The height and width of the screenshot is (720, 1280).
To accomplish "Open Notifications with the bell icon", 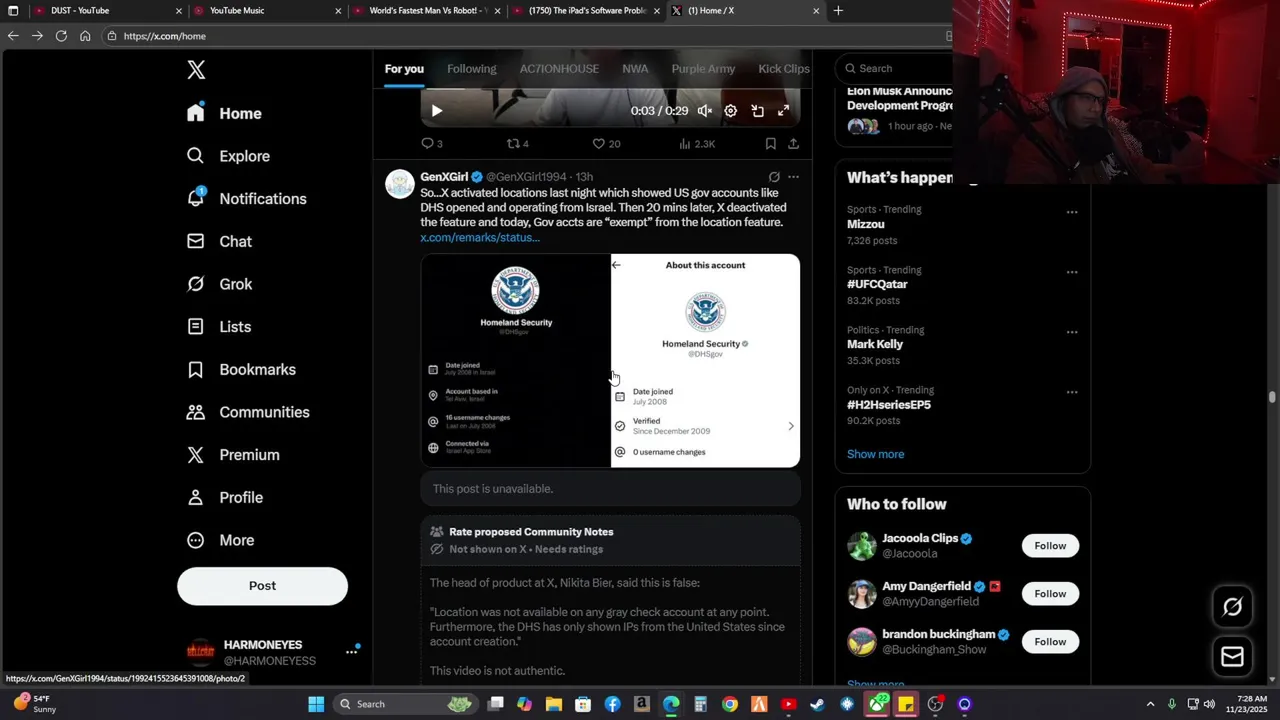I will [247, 198].
